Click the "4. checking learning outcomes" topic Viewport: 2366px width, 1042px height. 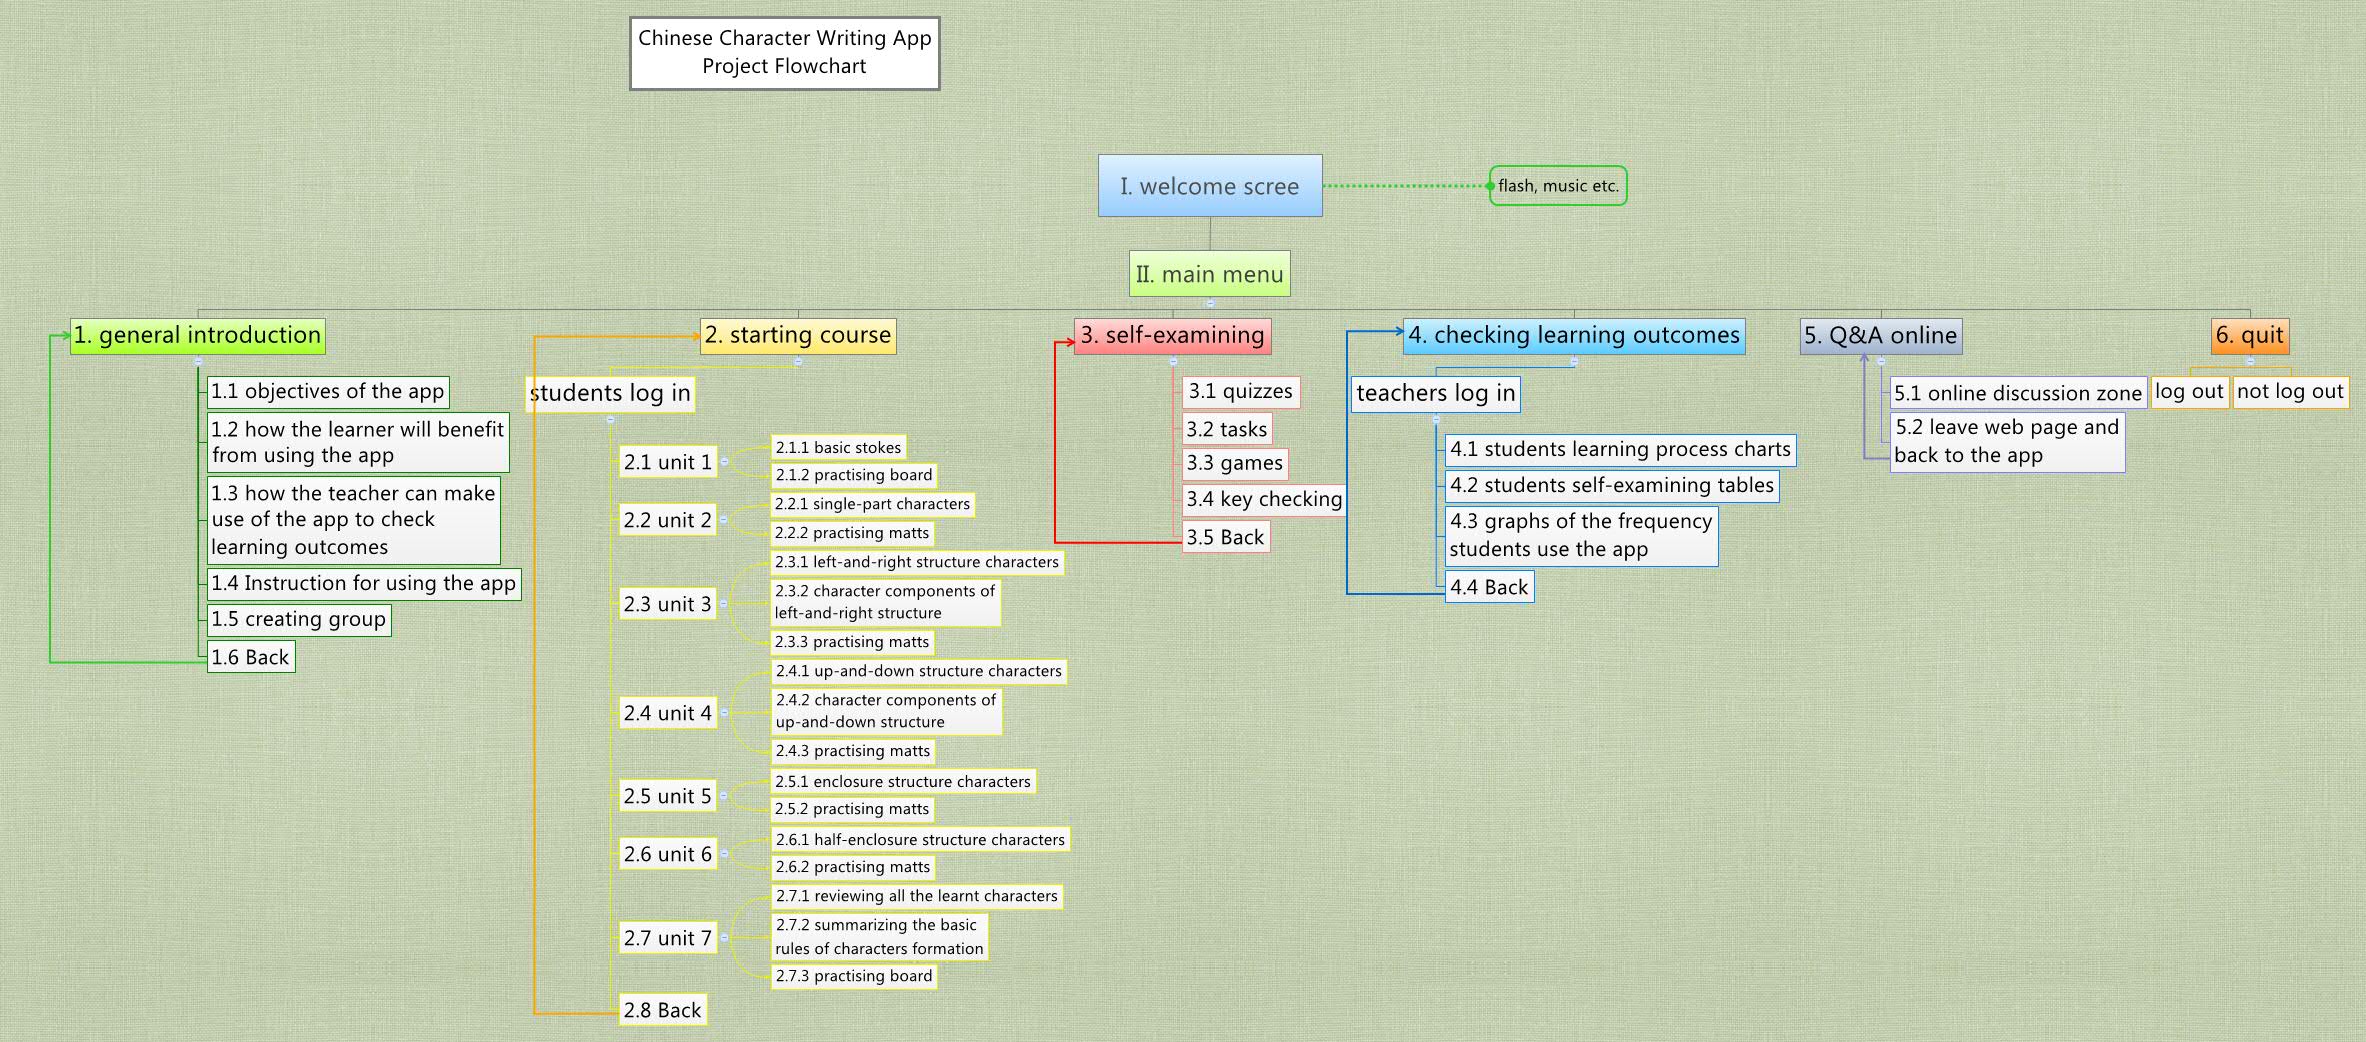[x=1573, y=335]
